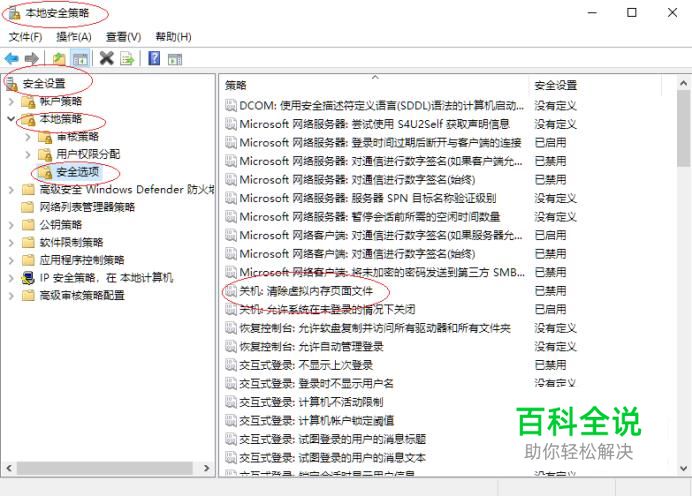The image size is (692, 496).
Task: Expand the 高级审核策略配置 tree node
Action: [x=11, y=296]
